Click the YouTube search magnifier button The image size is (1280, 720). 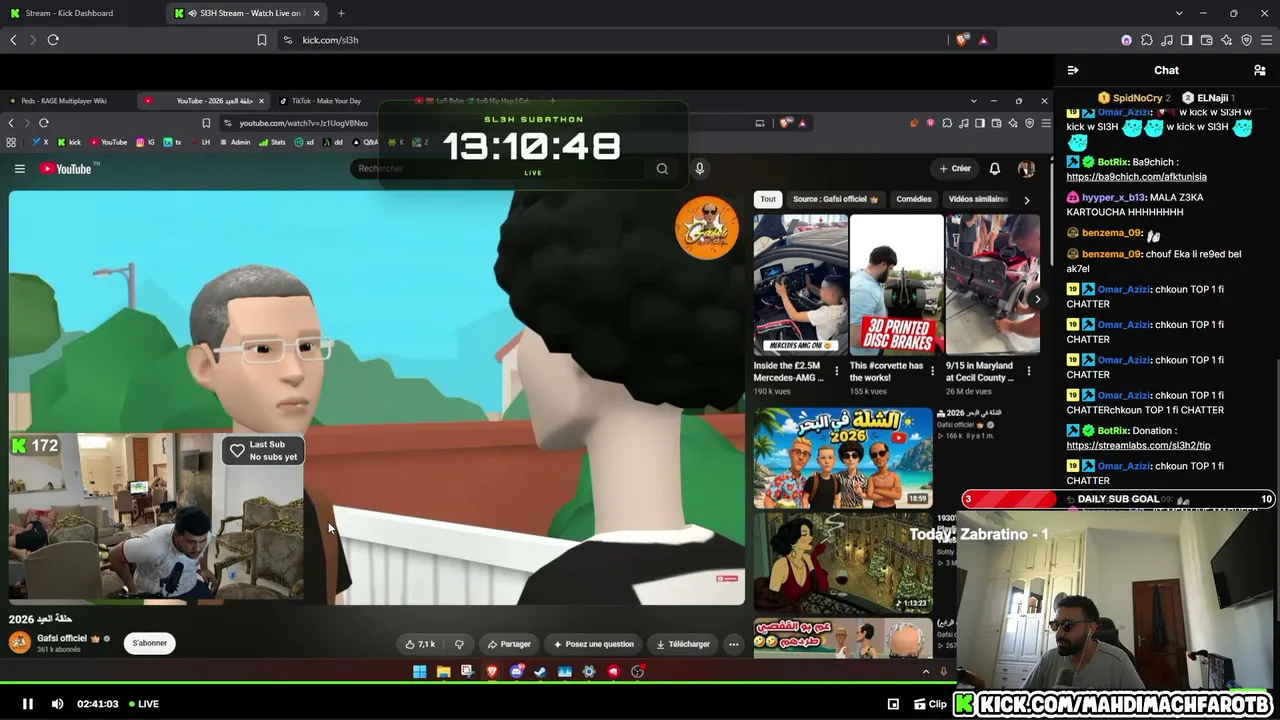point(662,169)
